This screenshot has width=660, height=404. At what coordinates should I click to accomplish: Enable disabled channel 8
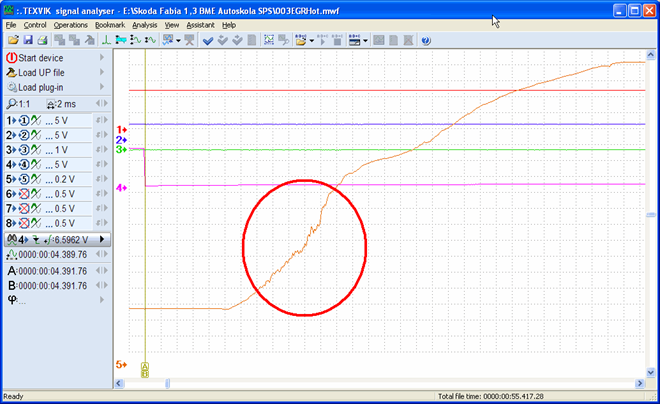pyautogui.click(x=24, y=223)
